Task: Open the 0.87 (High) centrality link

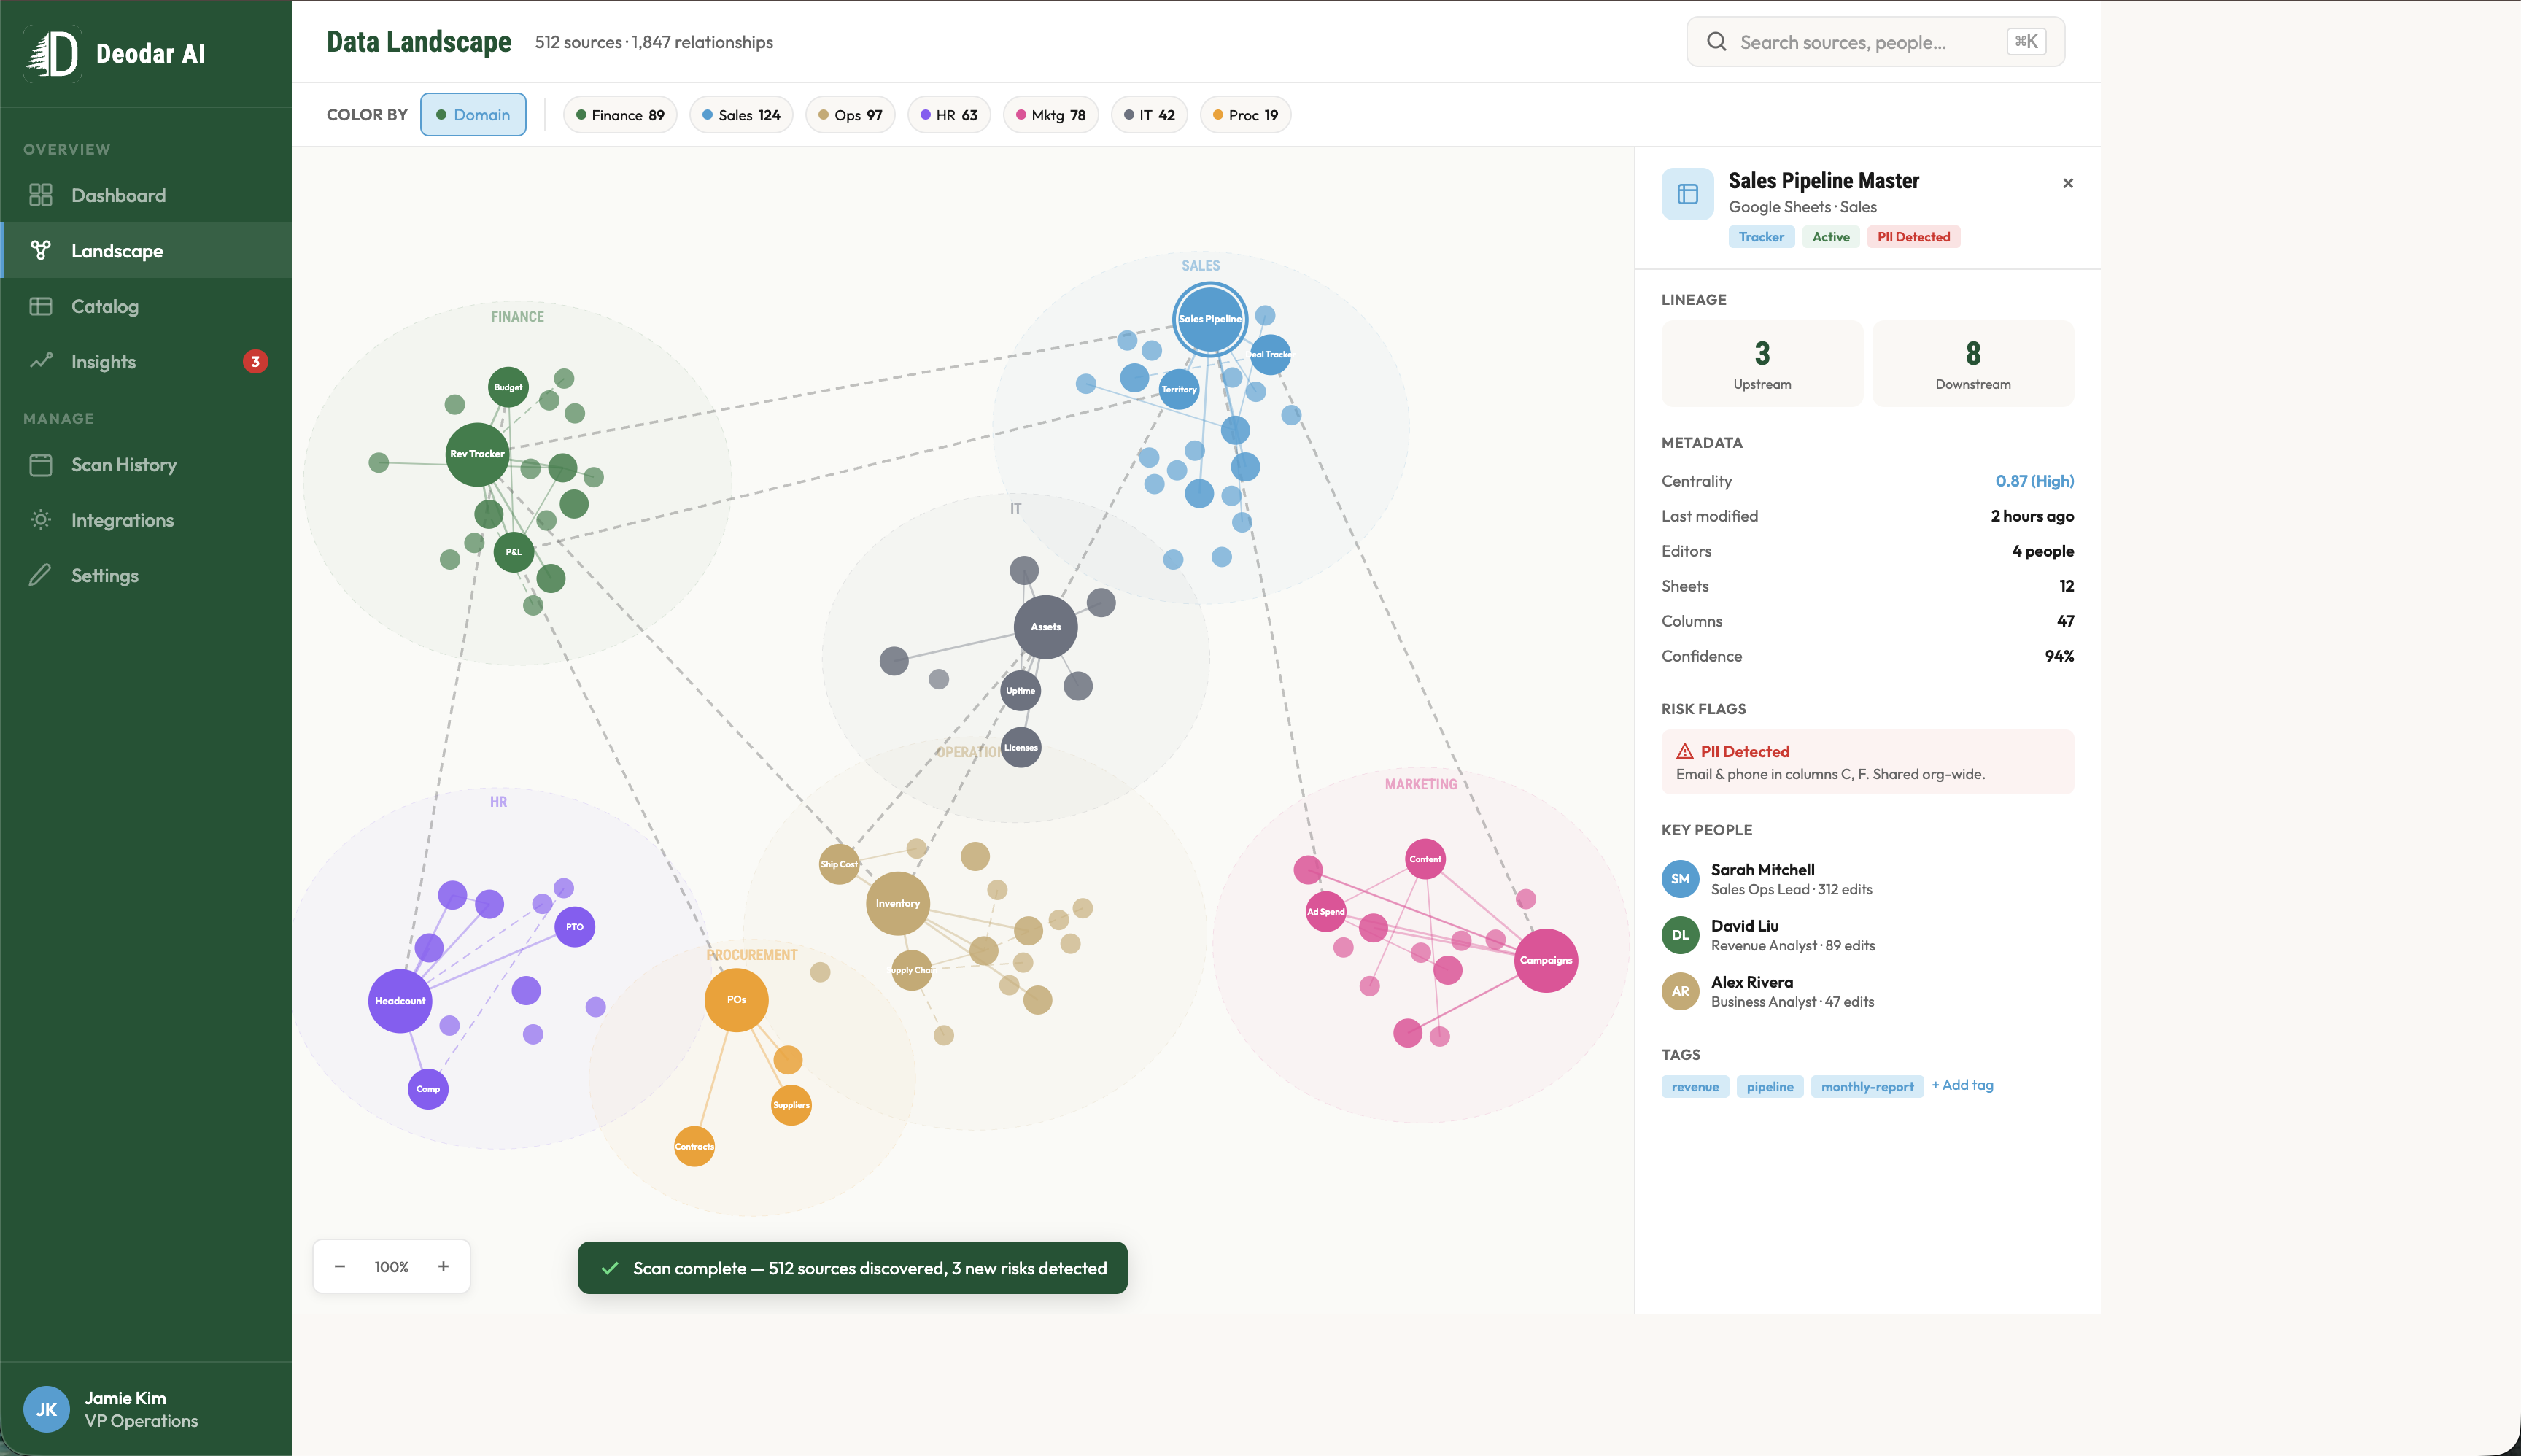Action: (2034, 480)
